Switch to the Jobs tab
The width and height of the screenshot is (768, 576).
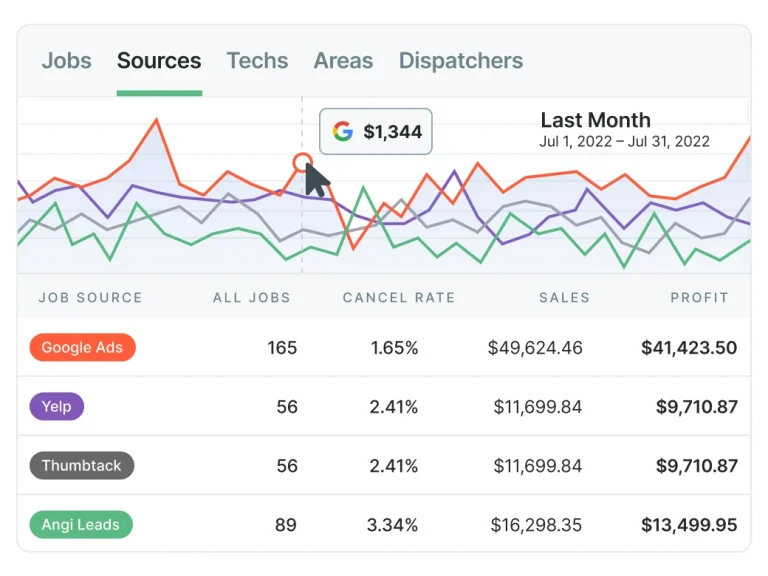click(67, 61)
